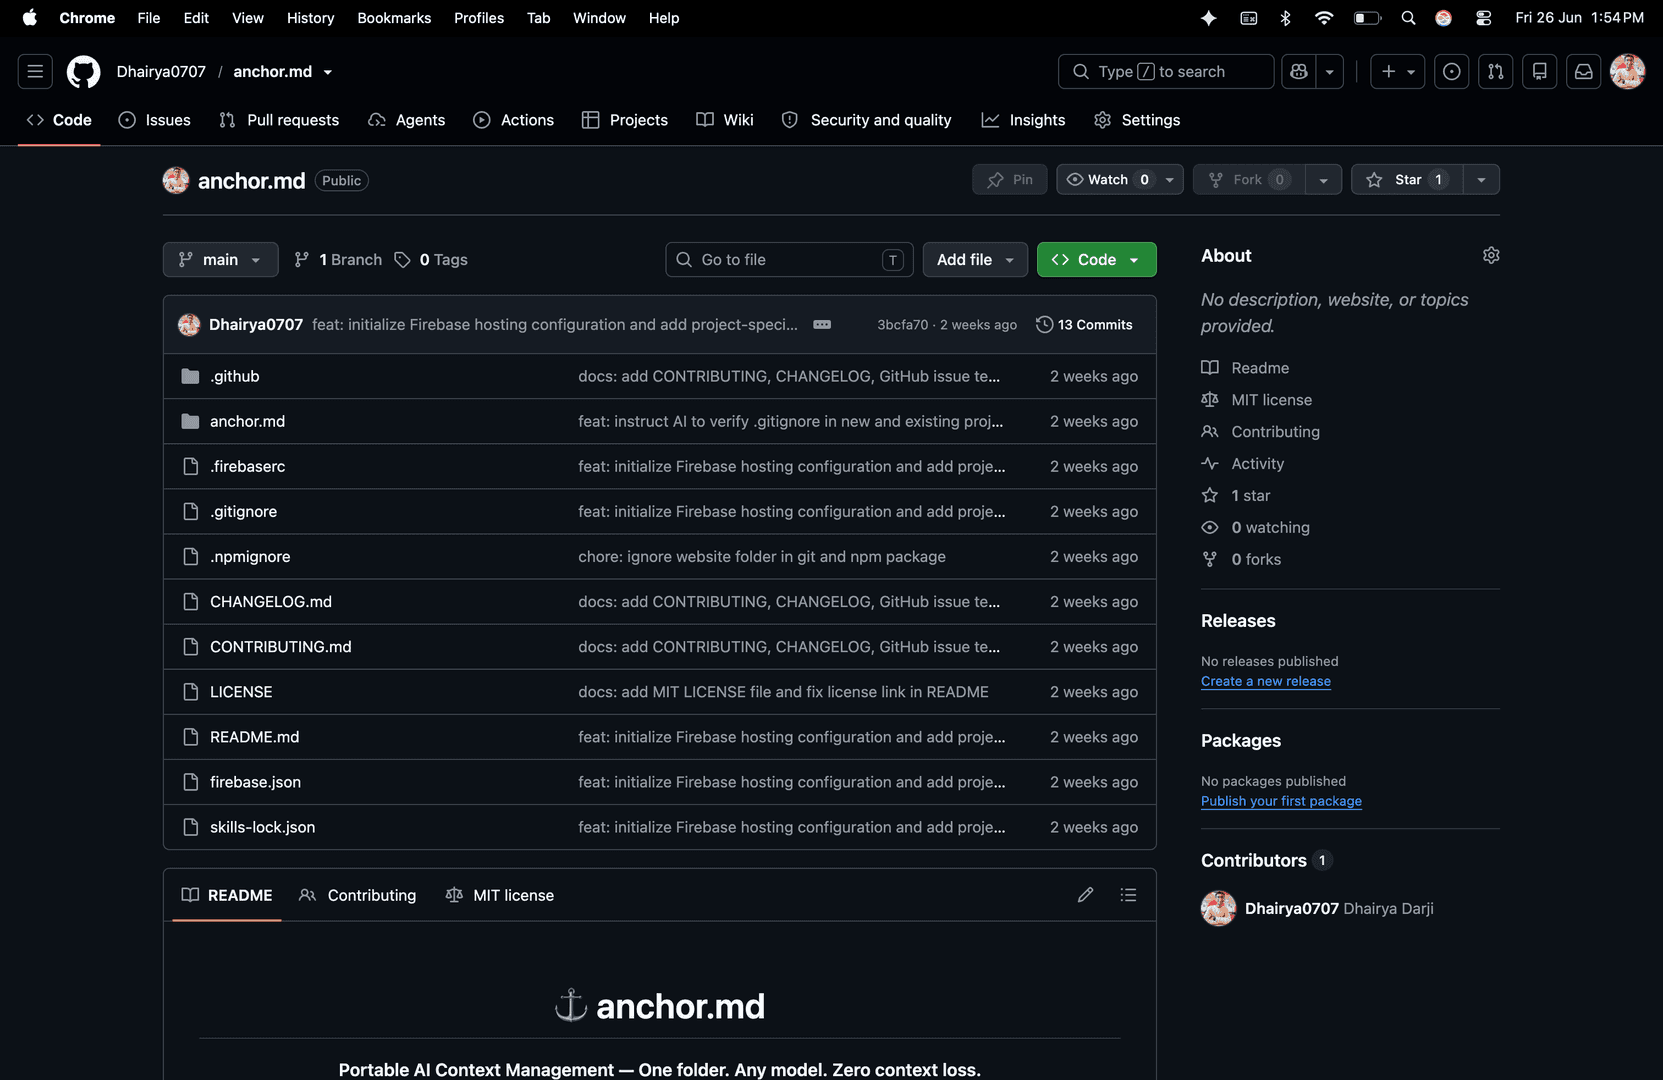Open the Insights tab
1663x1080 pixels.
coord(1023,120)
